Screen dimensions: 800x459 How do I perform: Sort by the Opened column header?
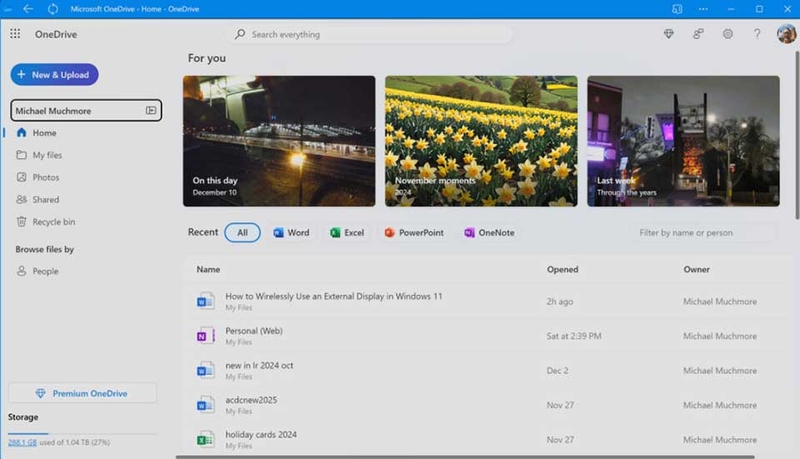click(562, 269)
